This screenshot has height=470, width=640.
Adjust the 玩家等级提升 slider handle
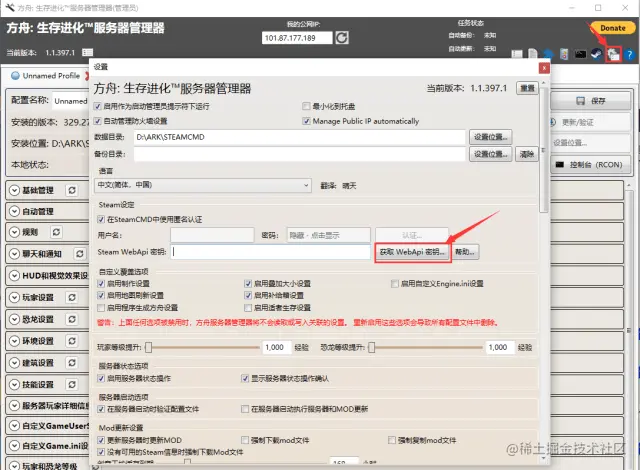[149, 348]
